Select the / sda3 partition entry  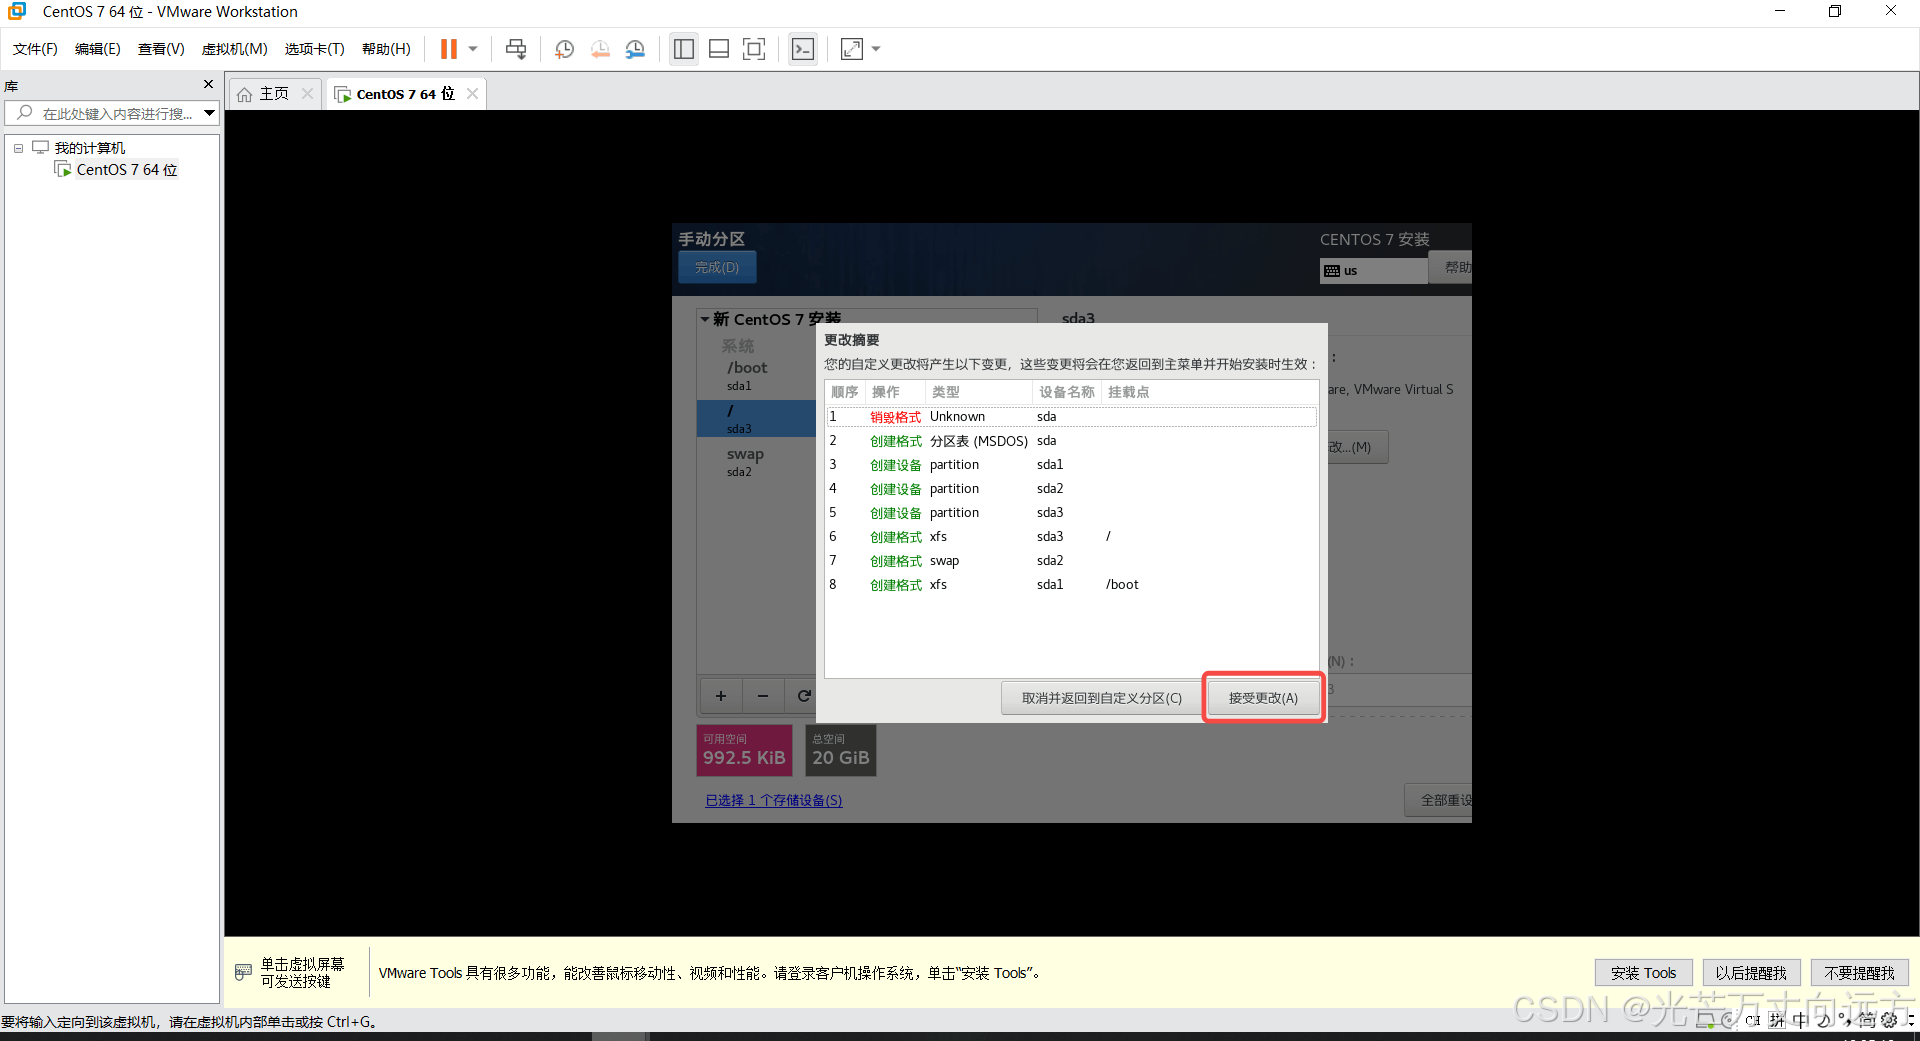click(757, 418)
